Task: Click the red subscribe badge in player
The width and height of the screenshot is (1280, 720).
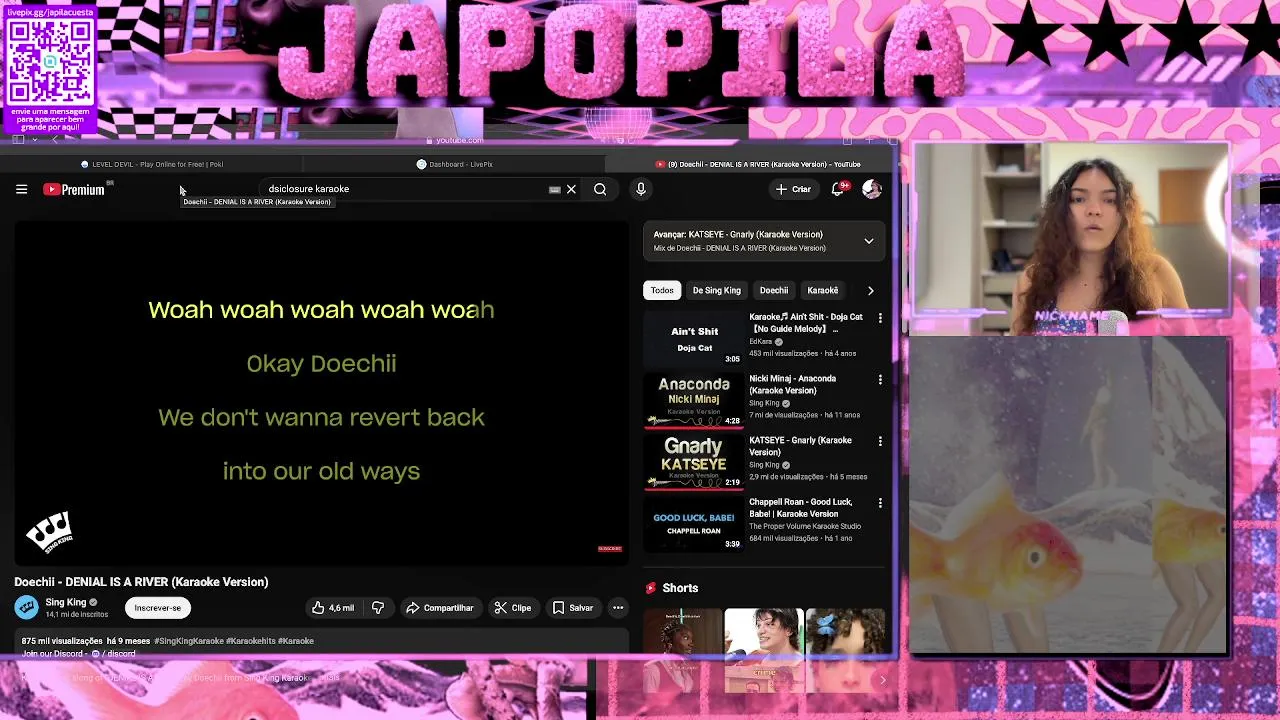Action: pos(610,548)
